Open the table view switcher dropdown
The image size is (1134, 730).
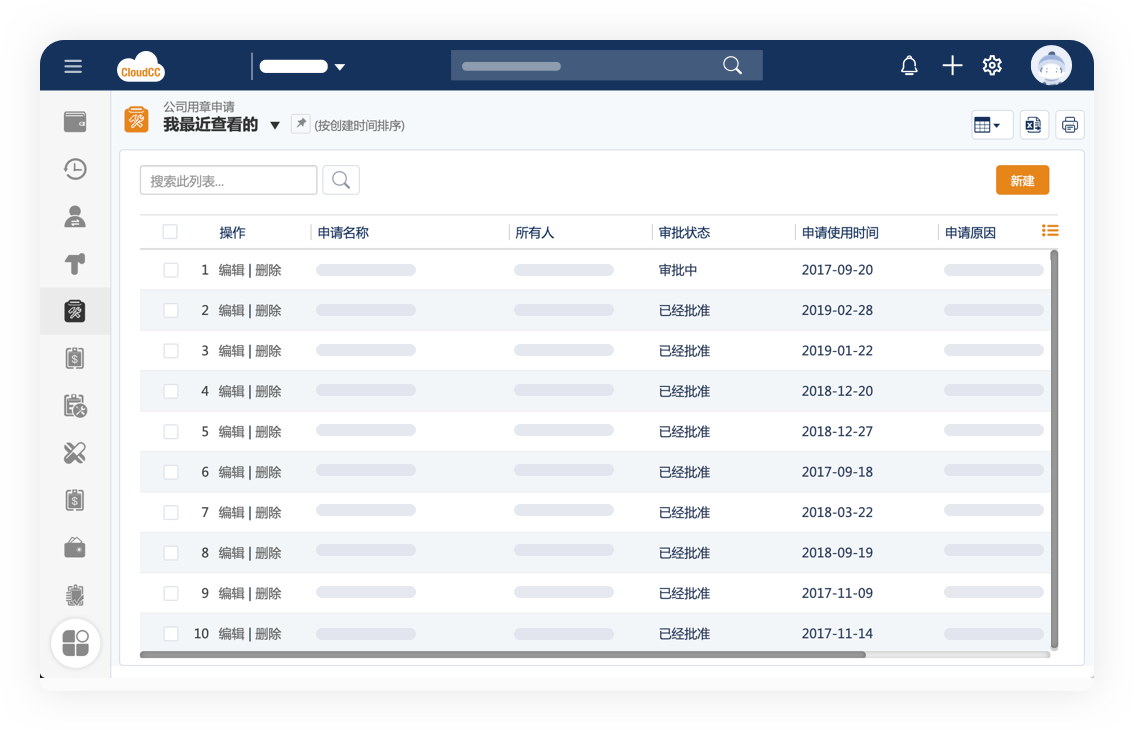[991, 125]
